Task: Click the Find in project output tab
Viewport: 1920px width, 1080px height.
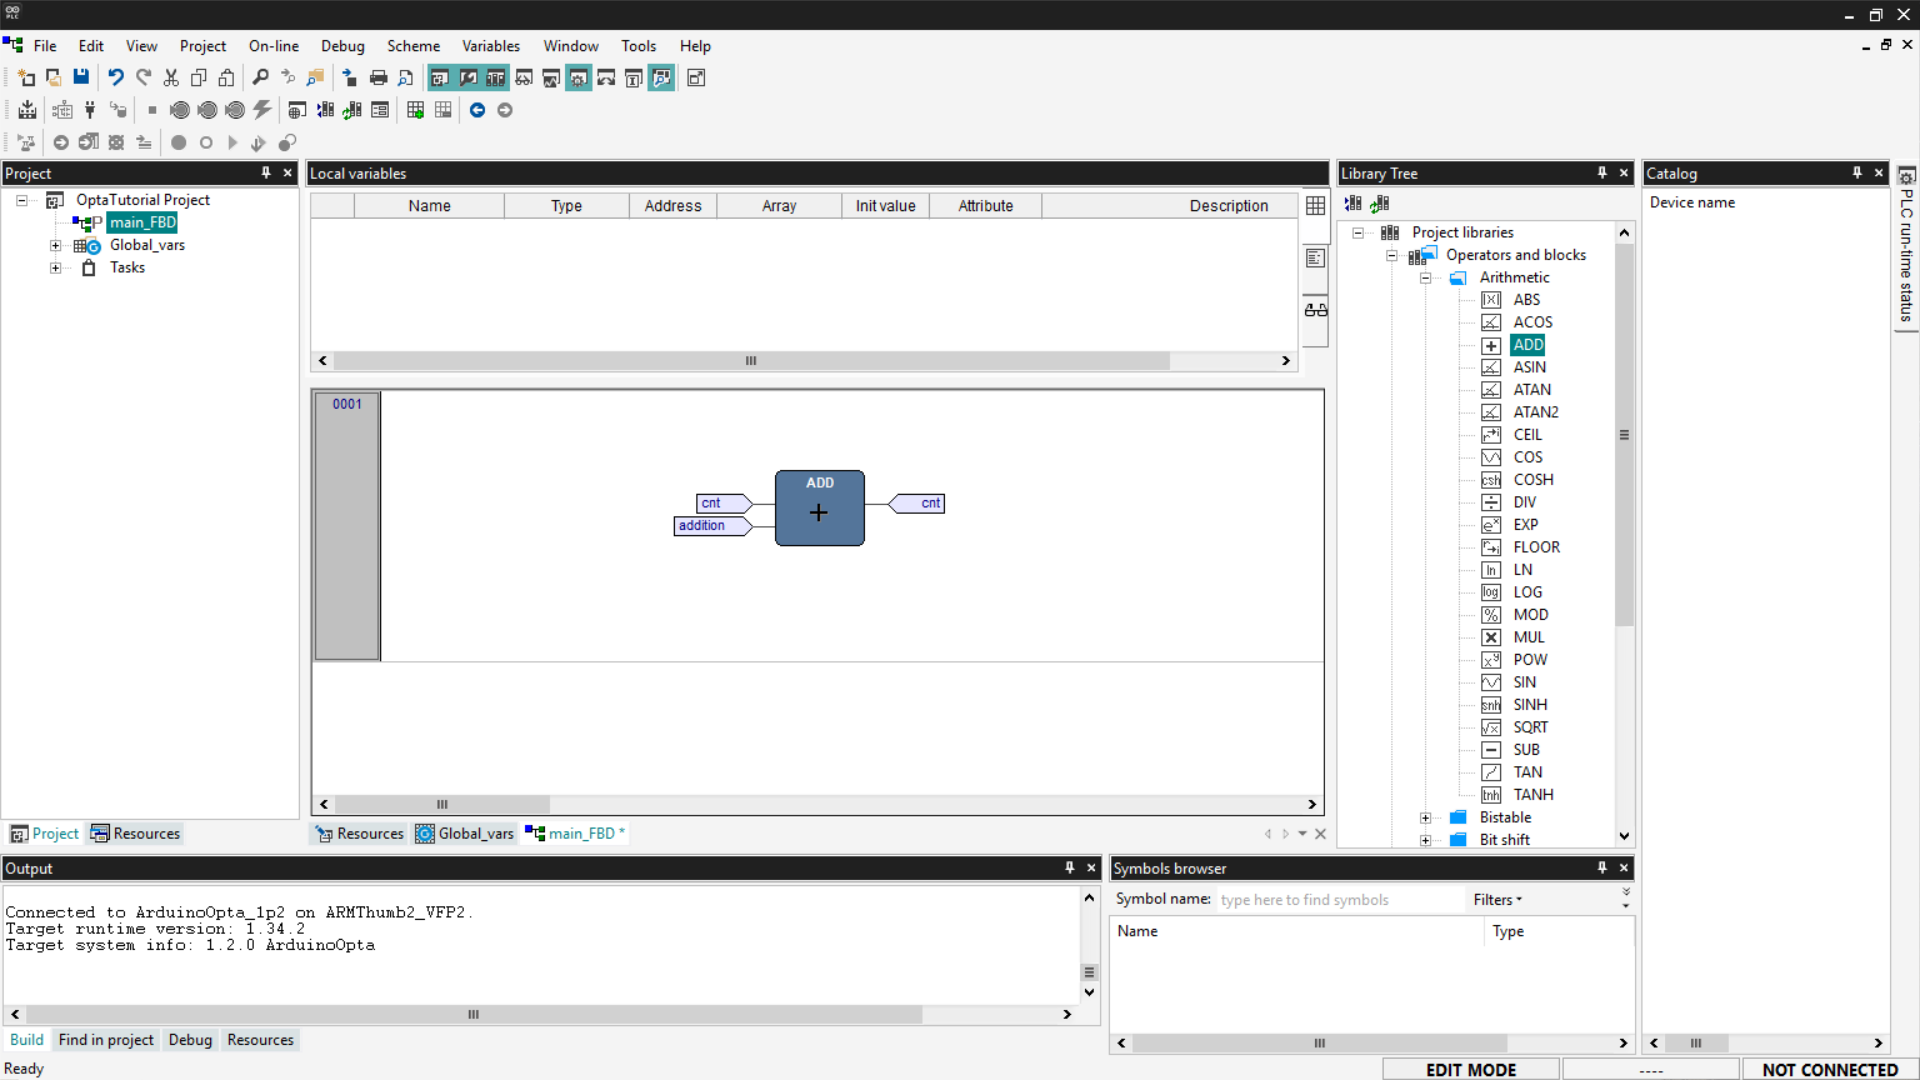Action: coord(106,1040)
